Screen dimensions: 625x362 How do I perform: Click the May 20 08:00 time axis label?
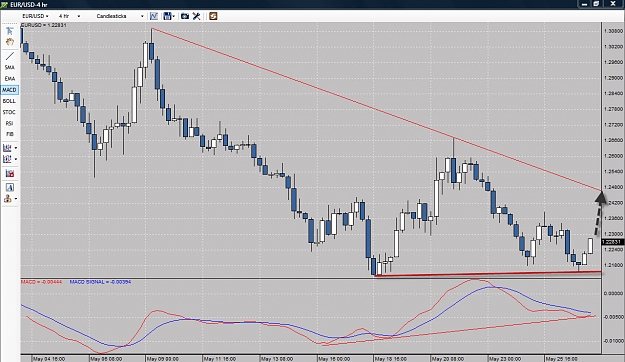pos(448,359)
